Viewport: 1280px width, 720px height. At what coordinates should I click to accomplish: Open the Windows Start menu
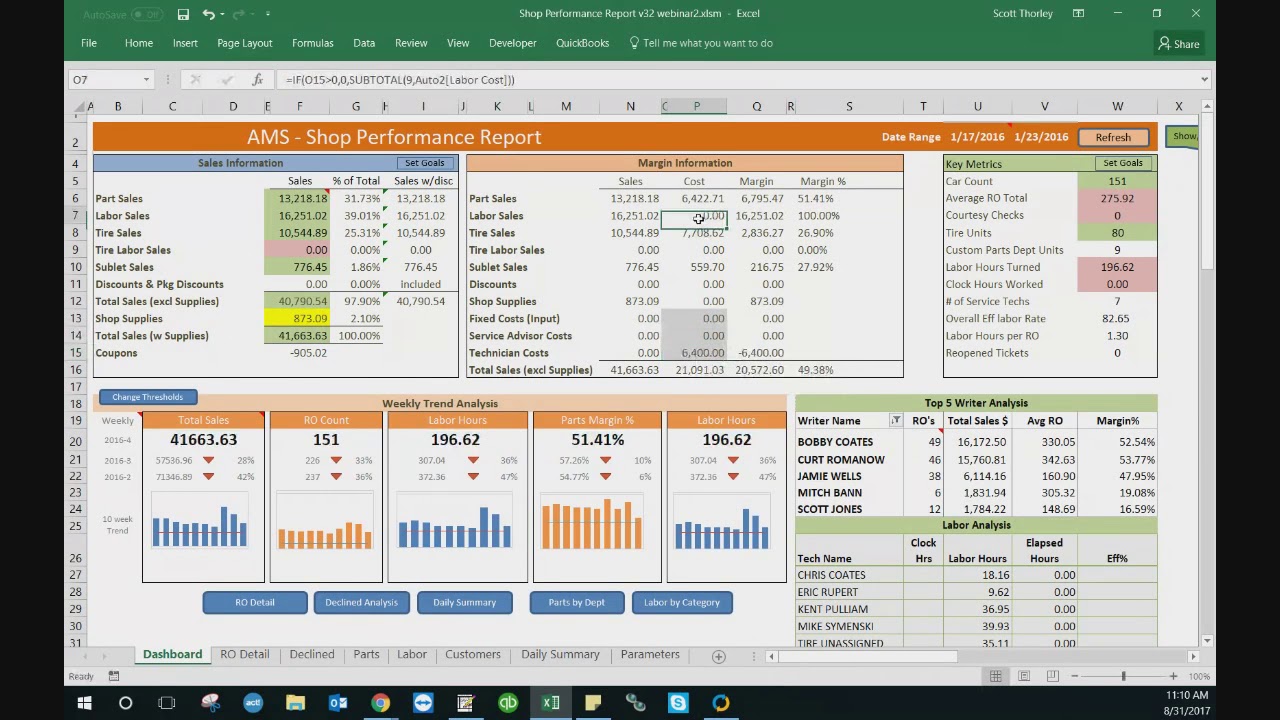pyautogui.click(x=84, y=703)
